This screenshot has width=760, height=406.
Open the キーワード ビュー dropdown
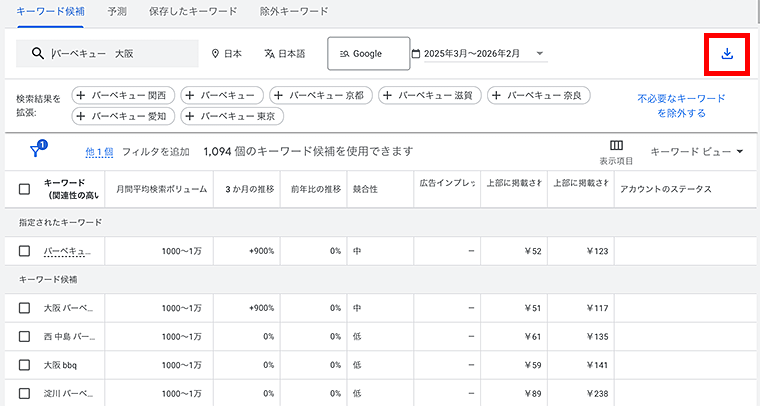[x=697, y=152]
